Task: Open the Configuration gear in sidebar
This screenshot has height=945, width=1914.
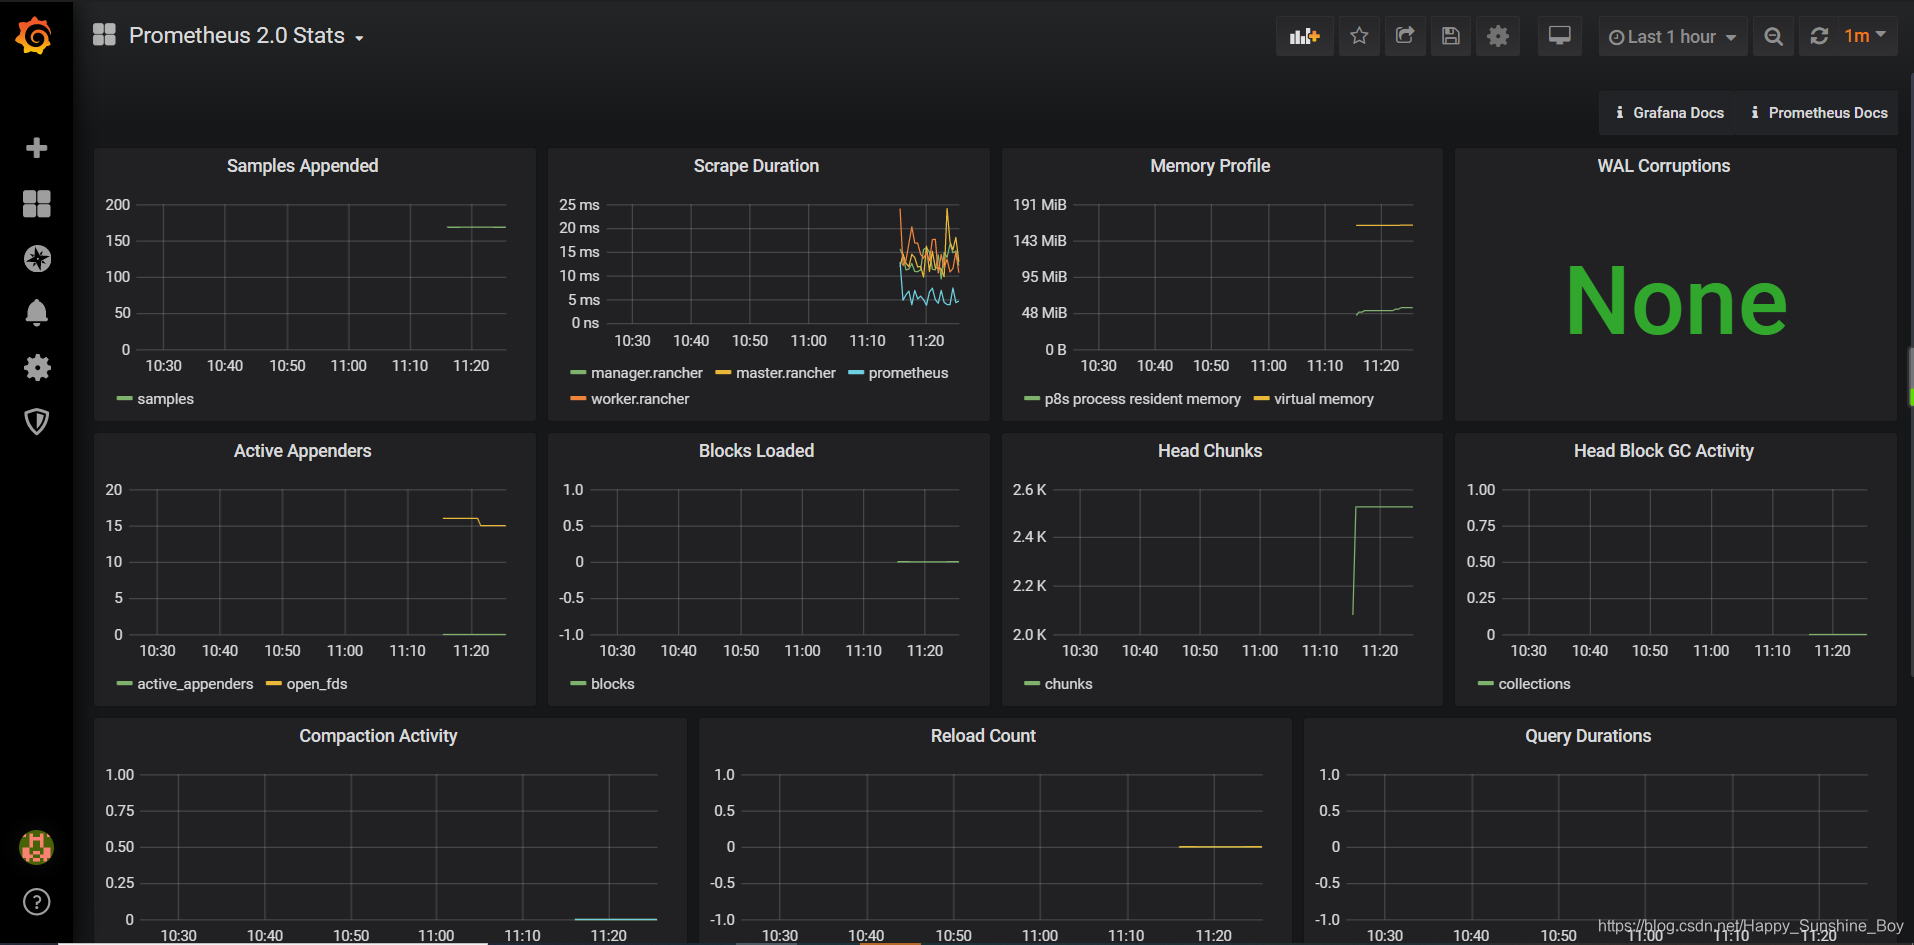Action: pyautogui.click(x=37, y=367)
